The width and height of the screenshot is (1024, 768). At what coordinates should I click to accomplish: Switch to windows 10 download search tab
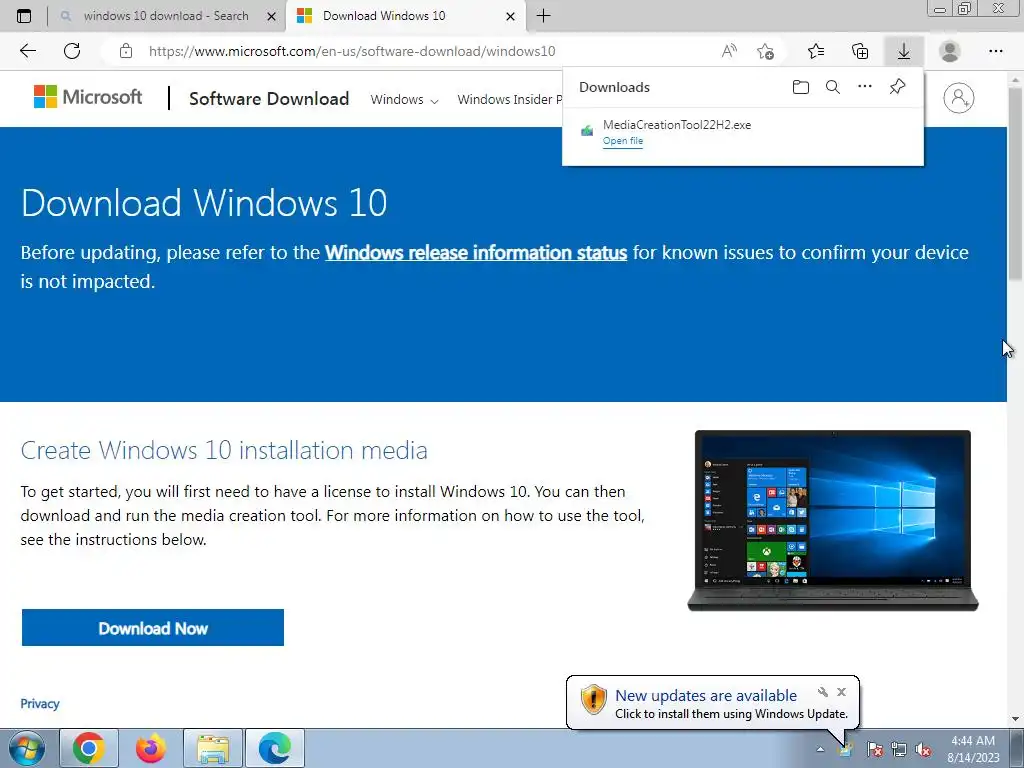point(166,16)
